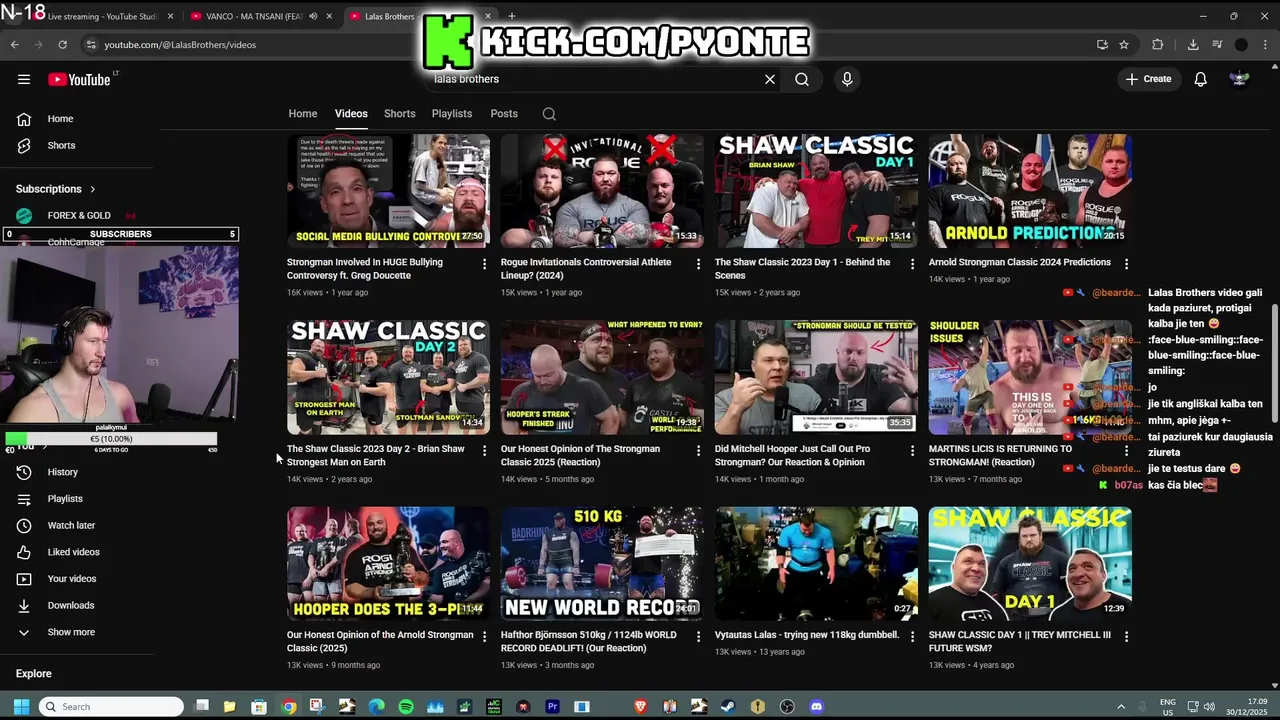Switch to channel Shorts tab
The height and width of the screenshot is (720, 1280).
399,114
